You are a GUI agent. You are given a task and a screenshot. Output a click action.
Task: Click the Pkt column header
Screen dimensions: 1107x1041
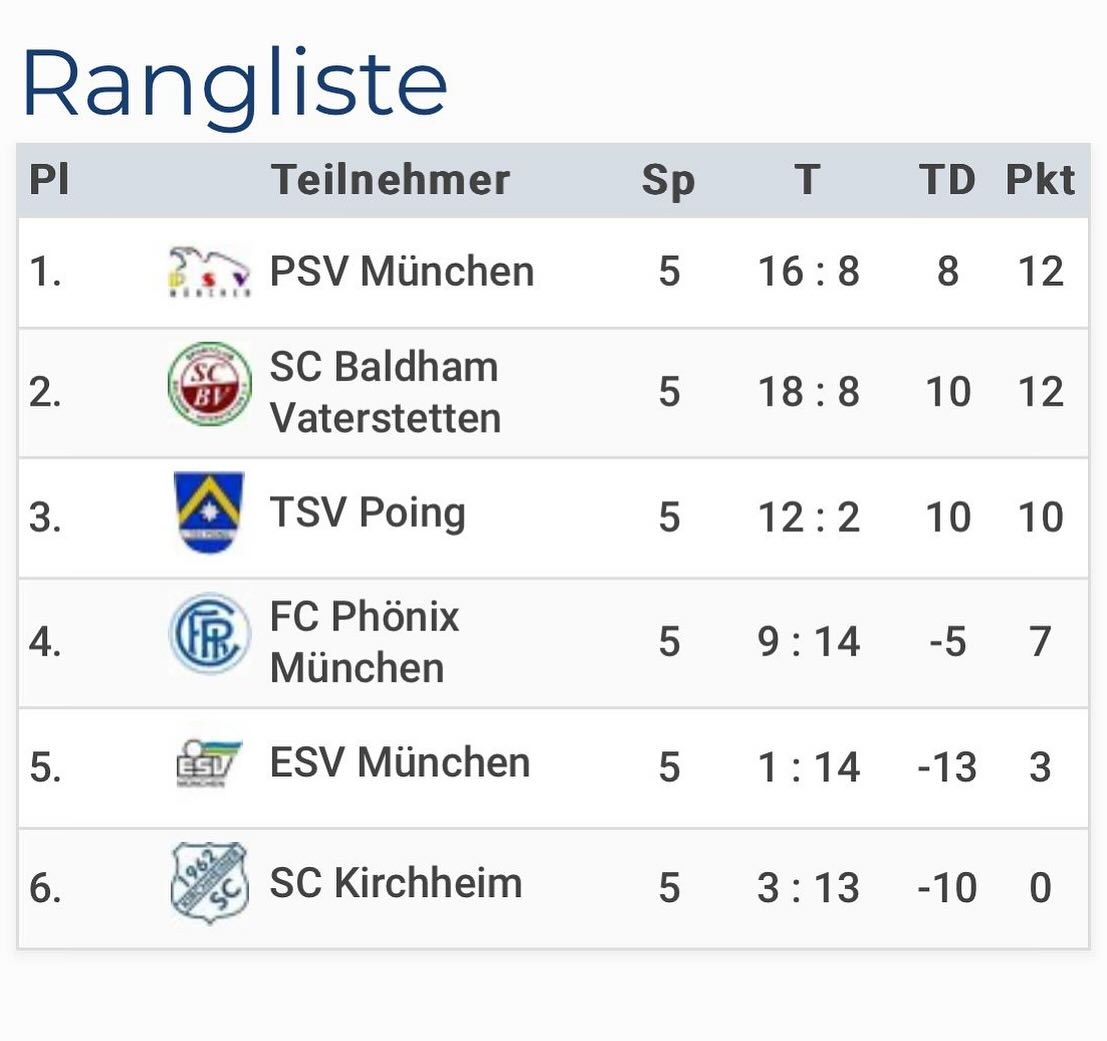(x=1040, y=180)
